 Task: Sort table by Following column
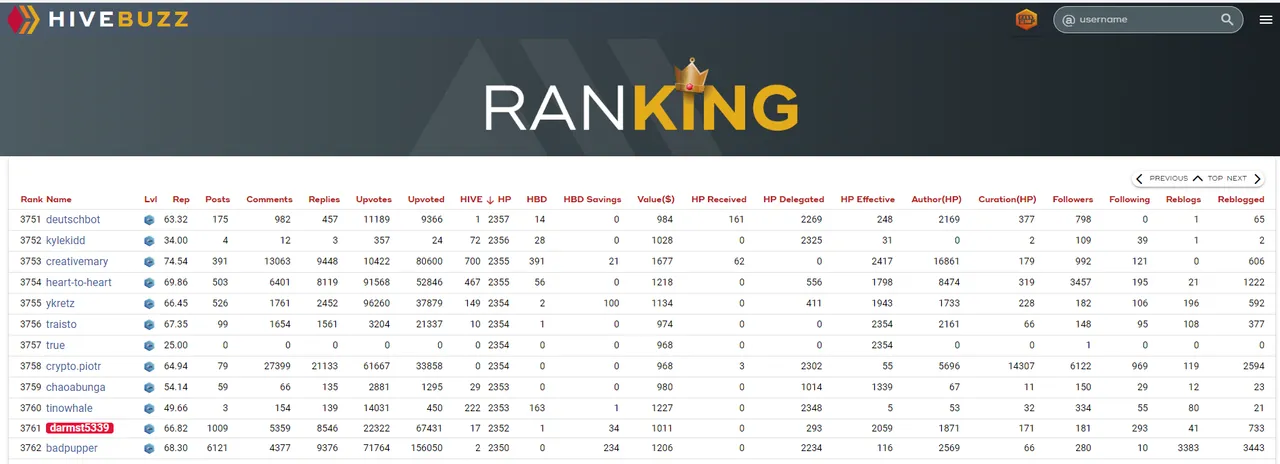pos(1129,199)
